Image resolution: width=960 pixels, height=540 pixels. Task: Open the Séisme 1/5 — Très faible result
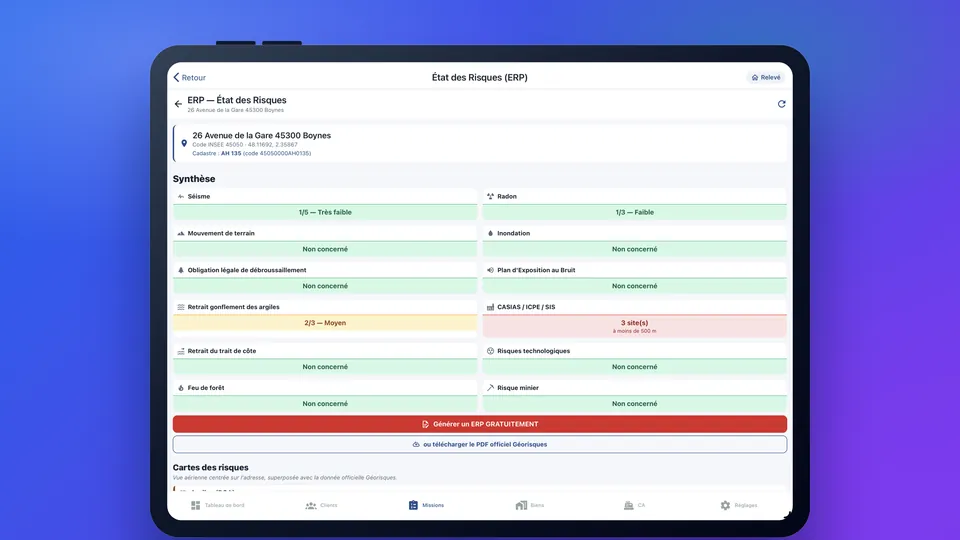tap(325, 212)
